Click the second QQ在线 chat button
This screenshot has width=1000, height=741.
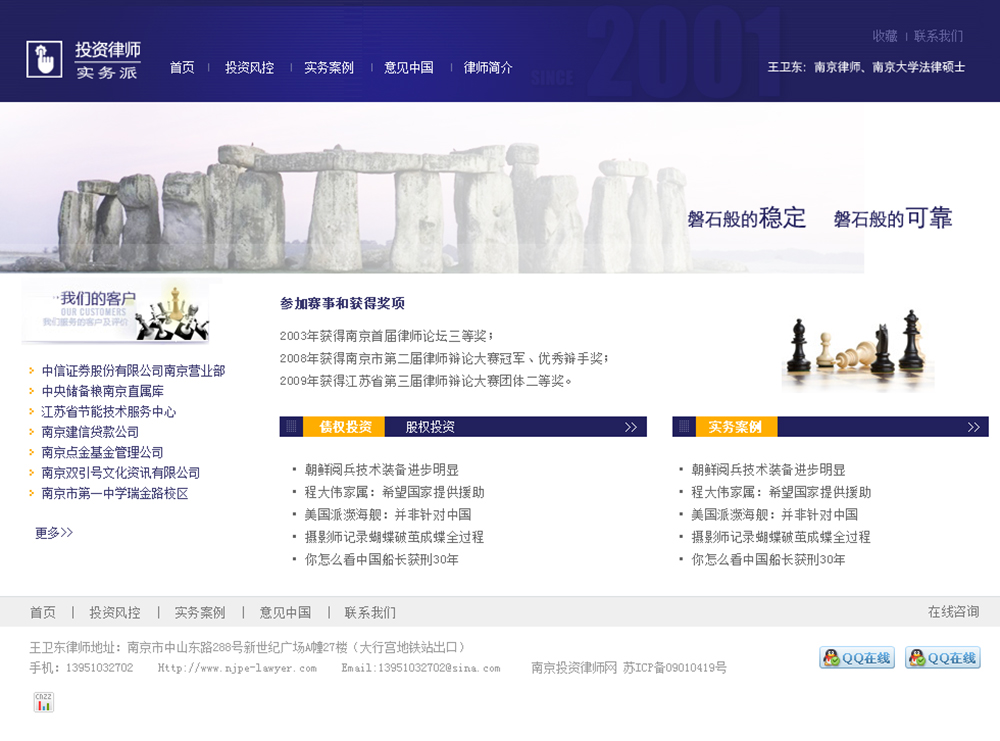[942, 658]
